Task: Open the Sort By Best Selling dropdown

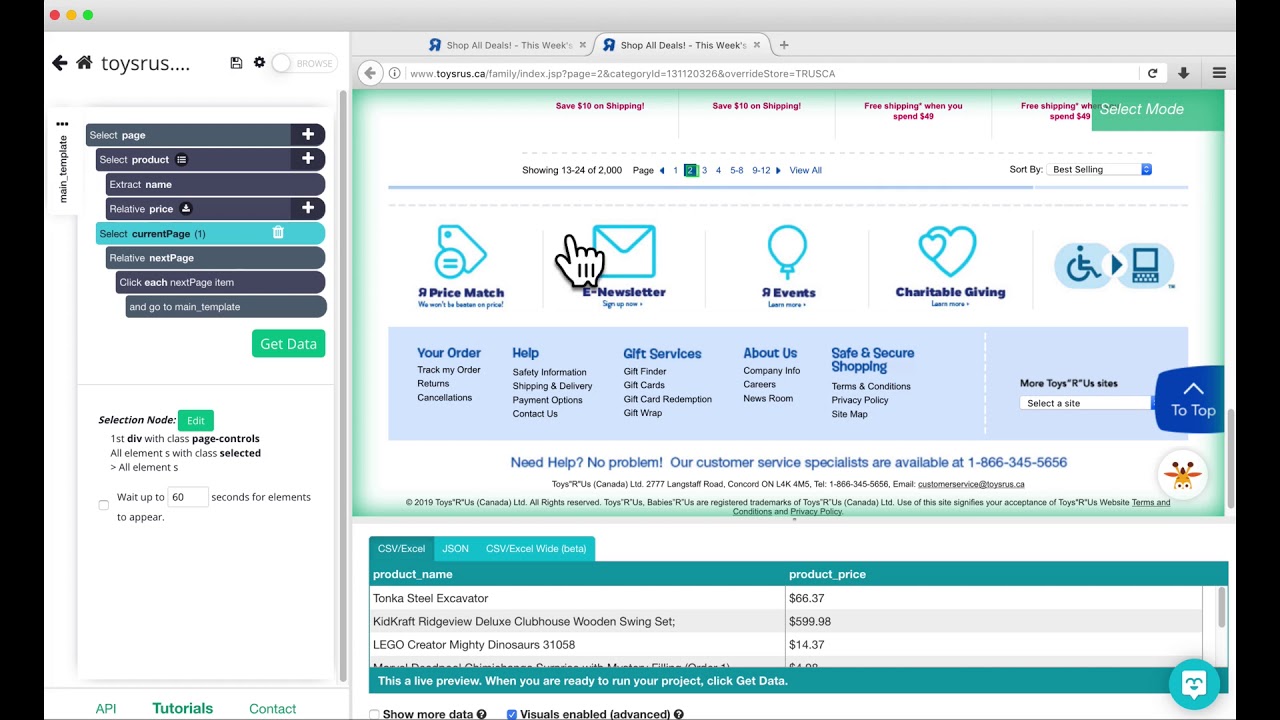Action: [1100, 169]
